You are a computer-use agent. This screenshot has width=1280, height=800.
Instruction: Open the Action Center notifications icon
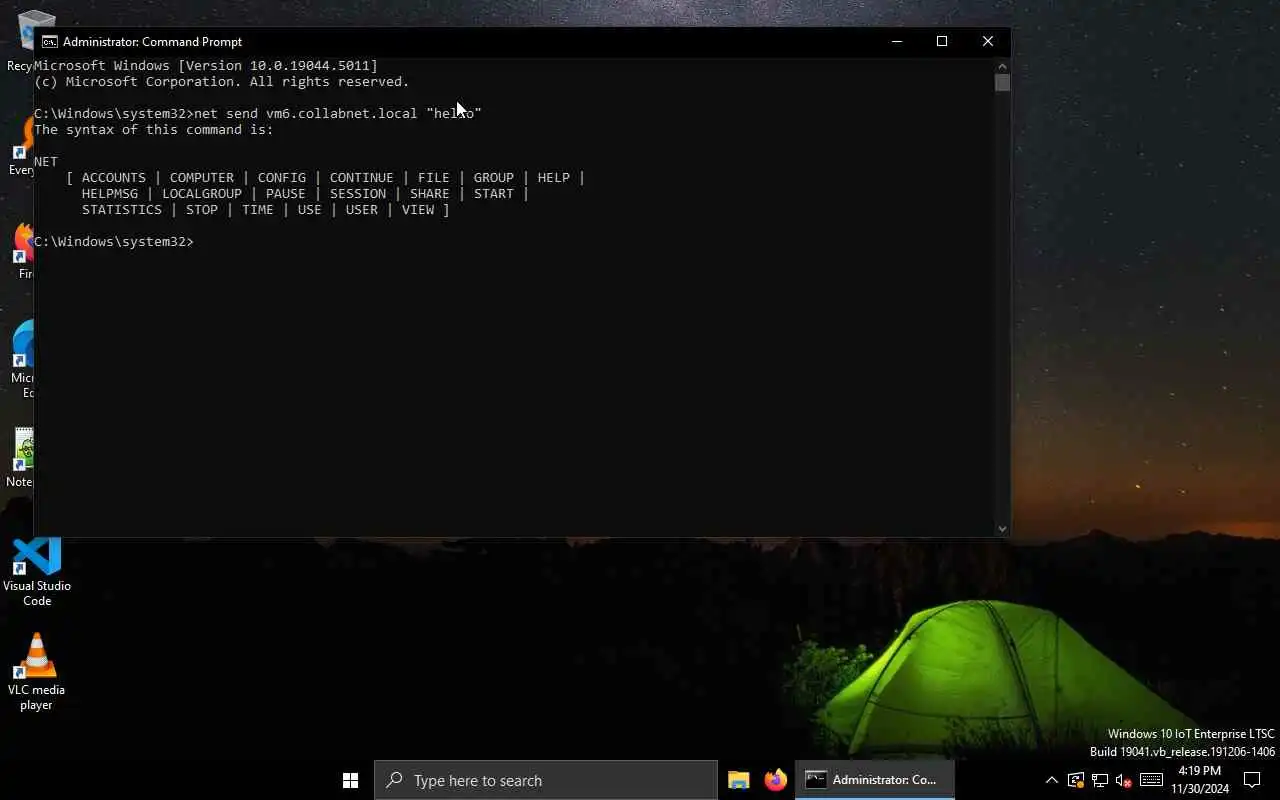click(x=1252, y=780)
